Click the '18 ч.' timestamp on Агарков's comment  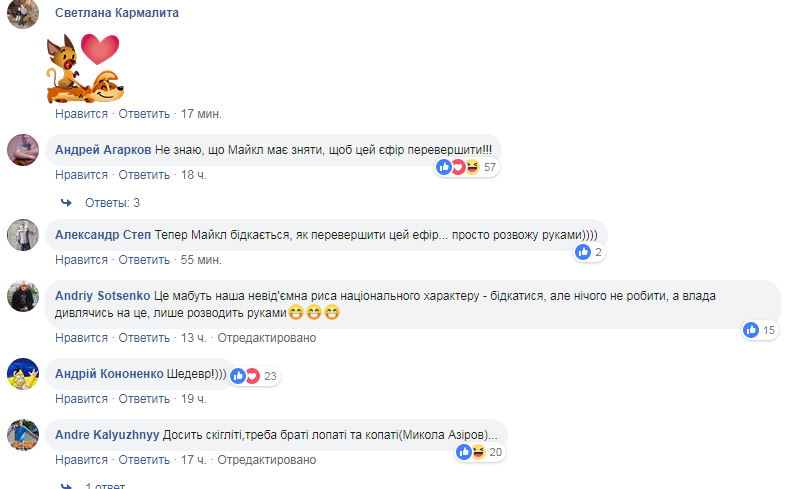click(193, 175)
